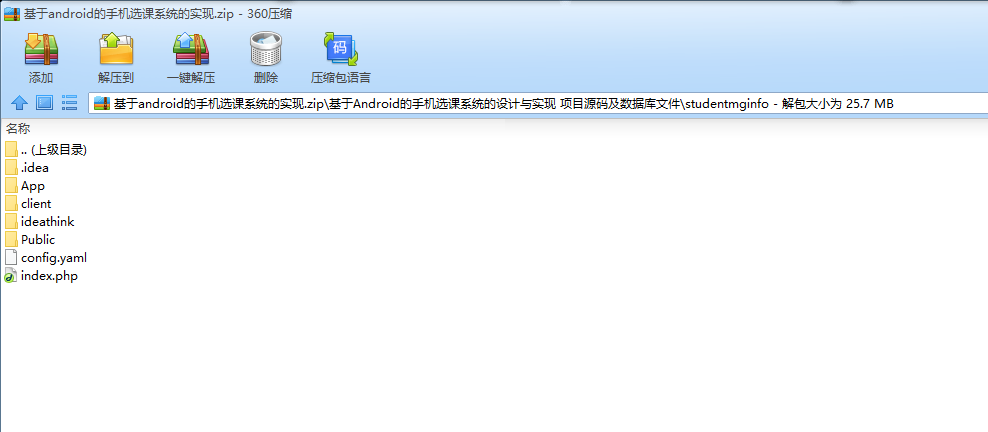This screenshot has width=988, height=432.
Task: Click the 添加 (Add) toolbar icon
Action: (x=41, y=50)
